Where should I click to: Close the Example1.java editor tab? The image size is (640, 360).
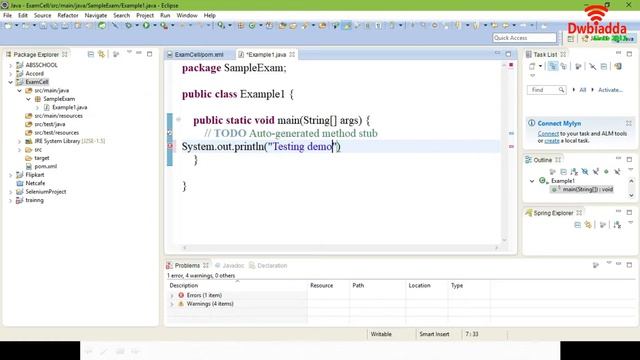[292, 54]
